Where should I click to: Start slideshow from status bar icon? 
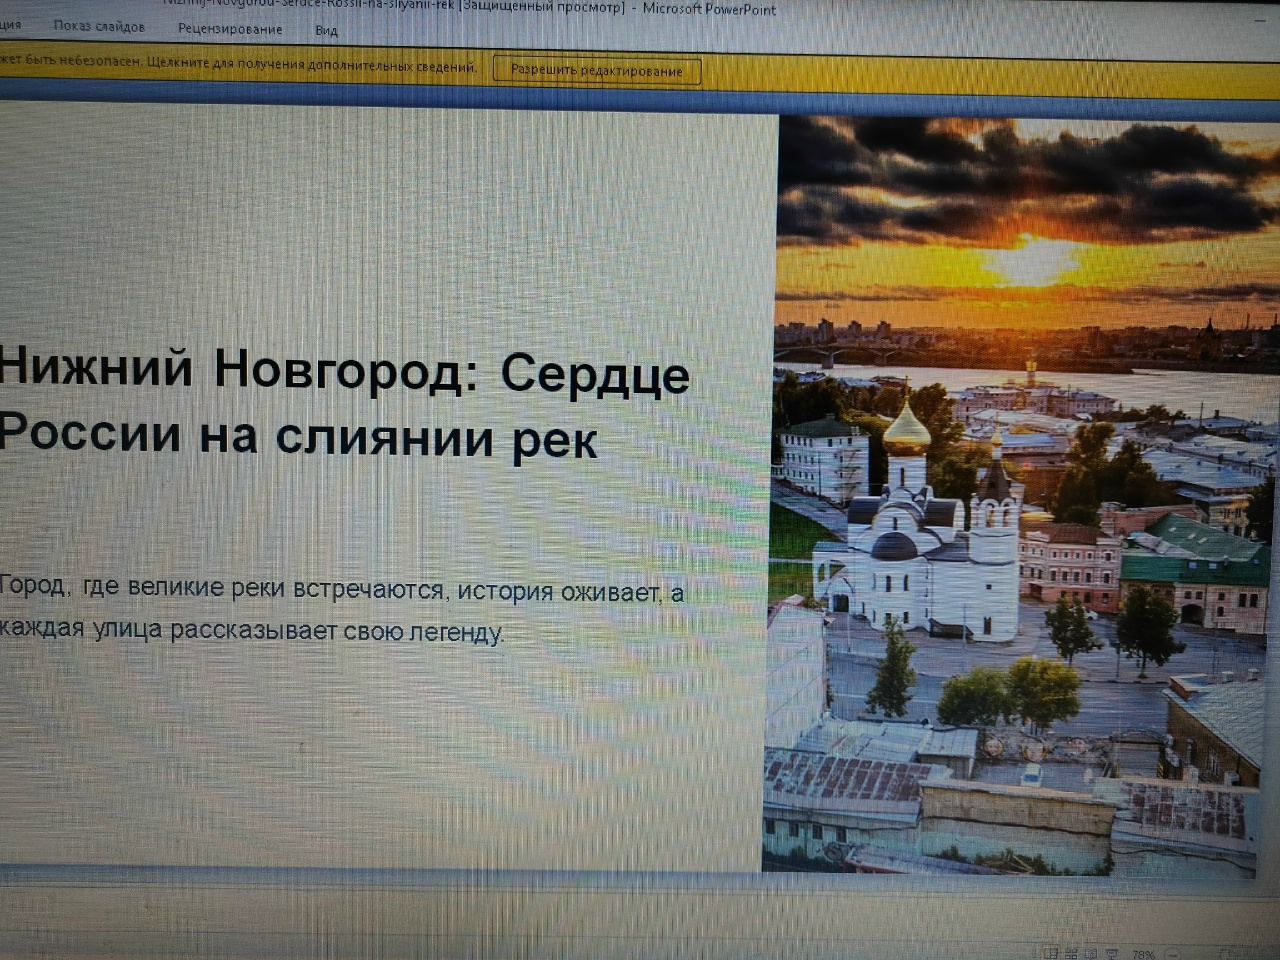(1113, 953)
